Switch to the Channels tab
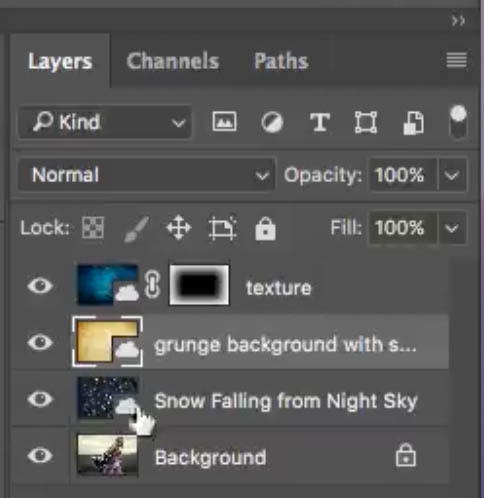The image size is (484, 498). click(x=173, y=61)
